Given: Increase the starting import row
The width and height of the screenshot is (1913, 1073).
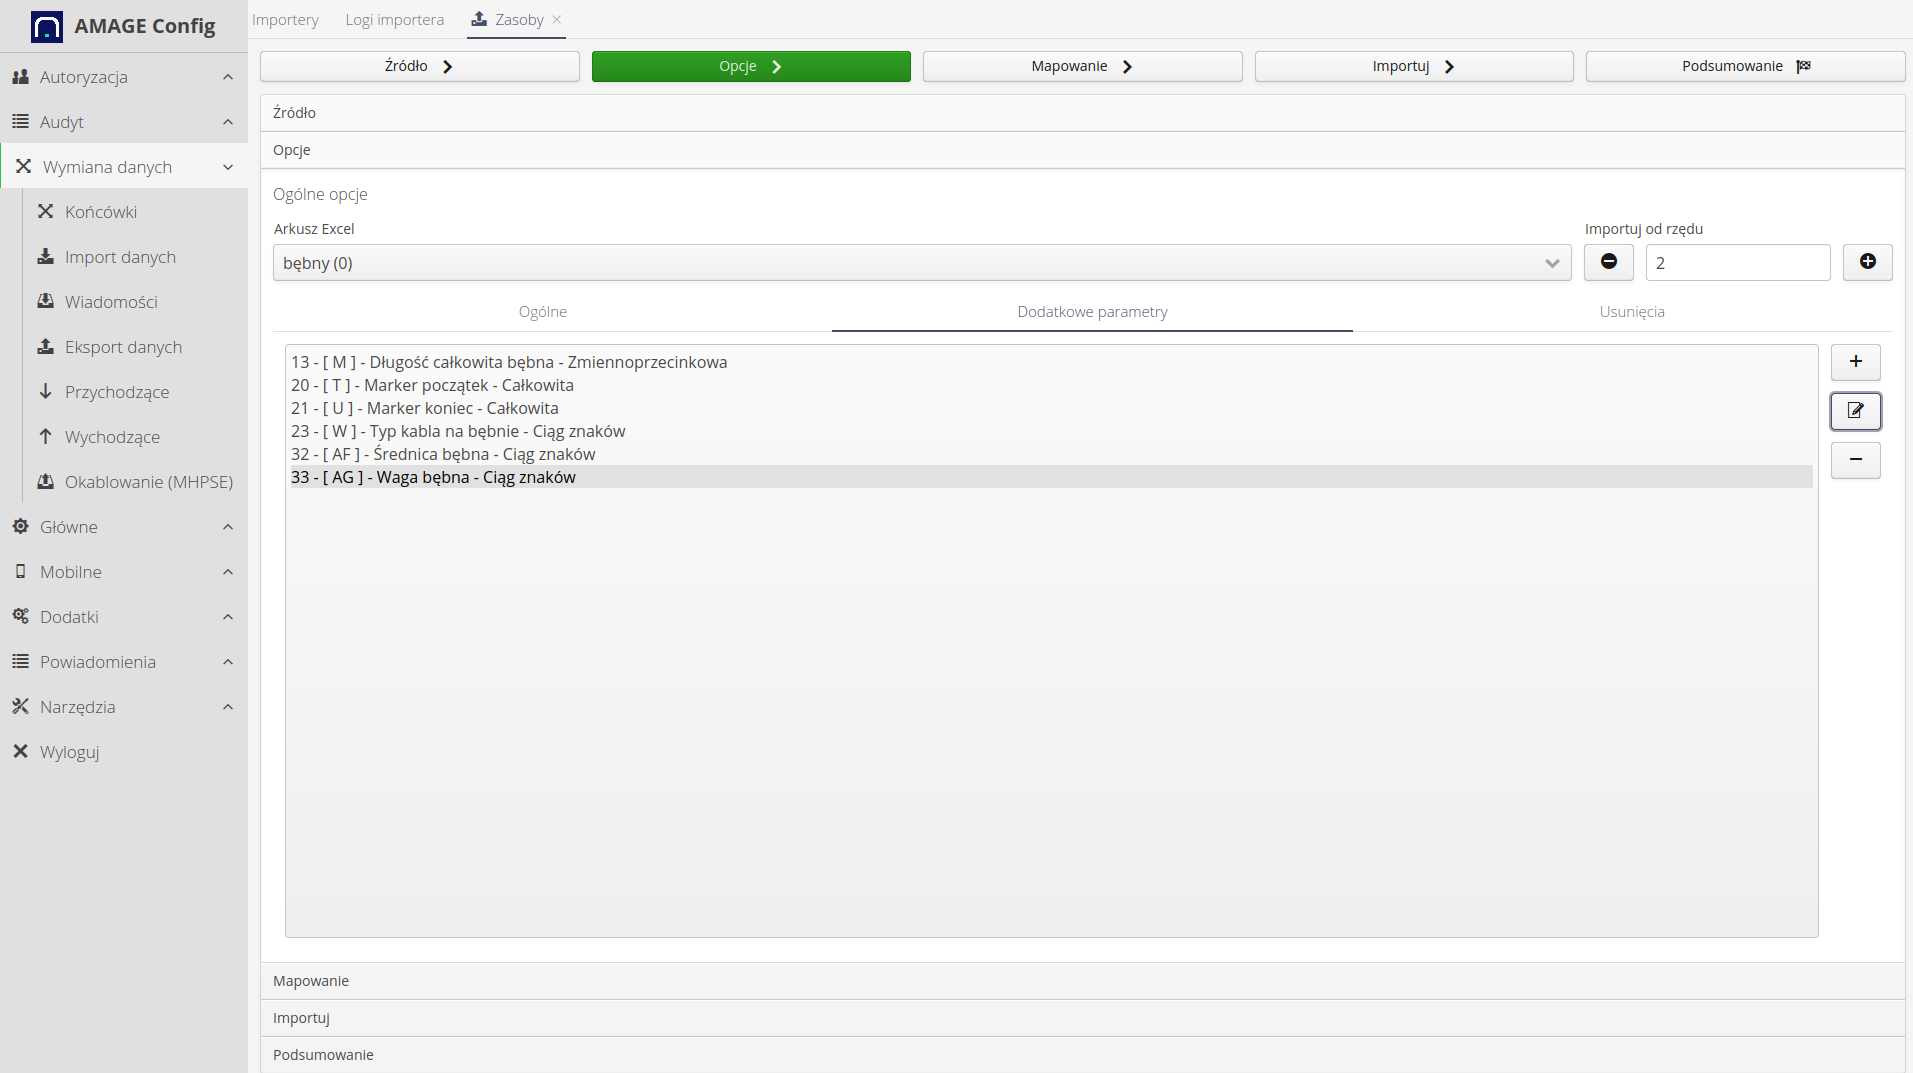Looking at the screenshot, I should (x=1867, y=262).
